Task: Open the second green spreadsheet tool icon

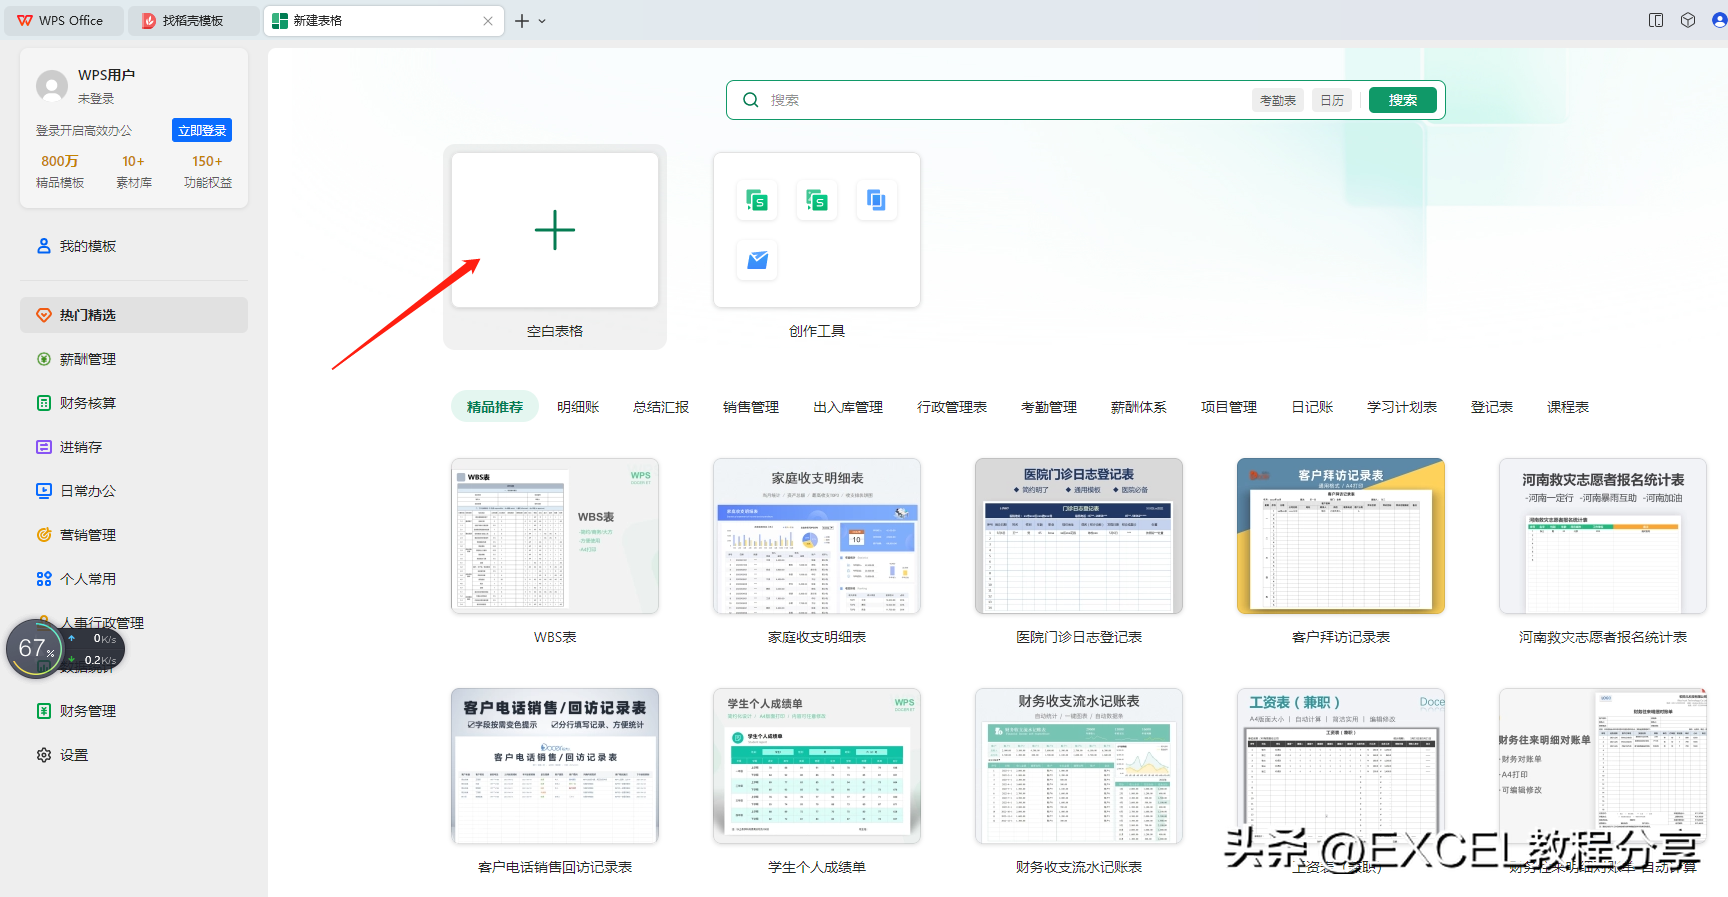Action: point(817,200)
